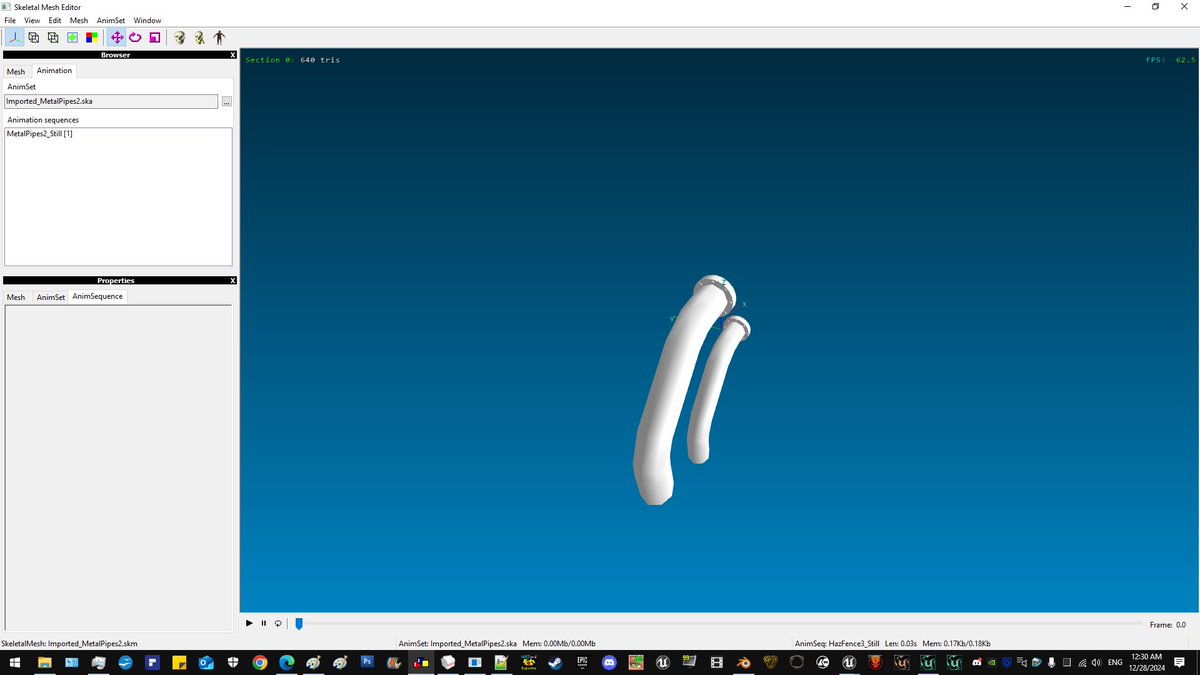The width and height of the screenshot is (1200, 675).
Task: Select the magenta Rotate tool
Action: tap(135, 38)
